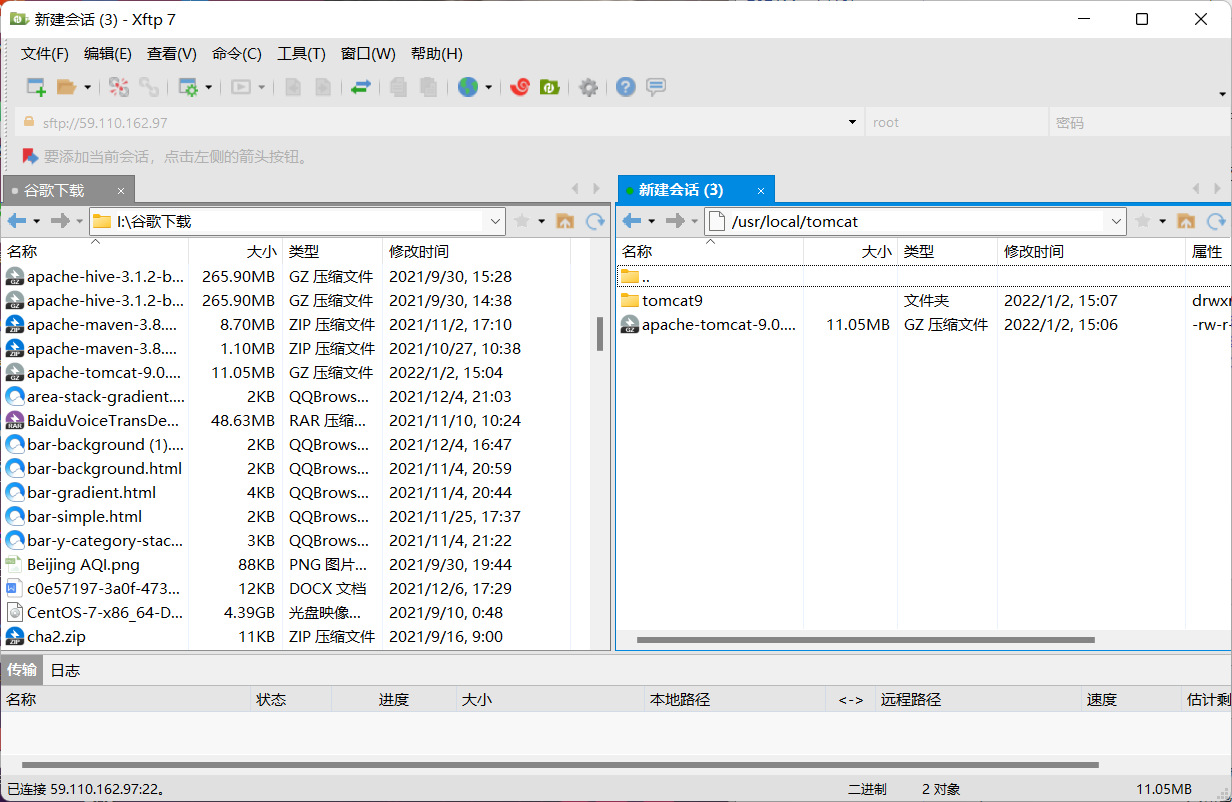
Task: Switch to the 日志 log tab
Action: point(65,670)
